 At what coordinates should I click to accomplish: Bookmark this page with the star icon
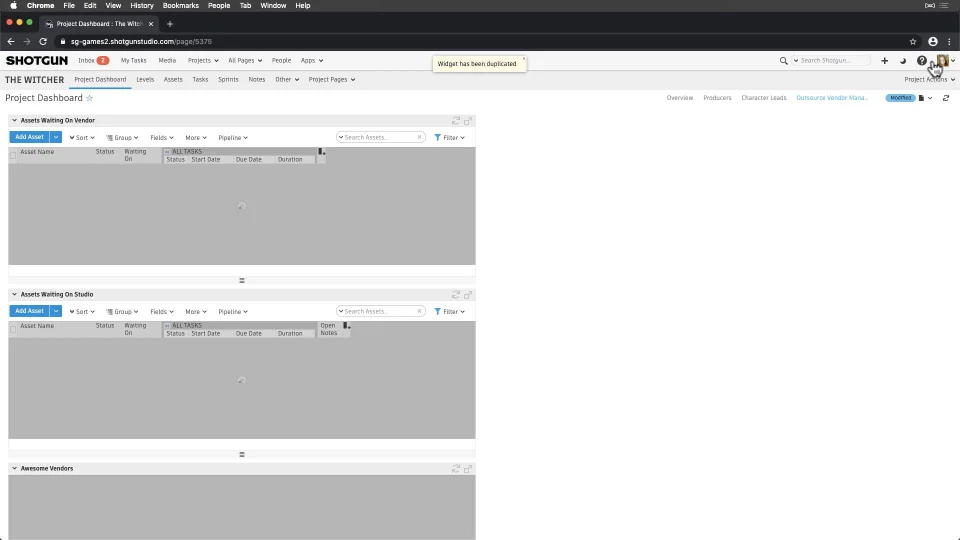913,42
